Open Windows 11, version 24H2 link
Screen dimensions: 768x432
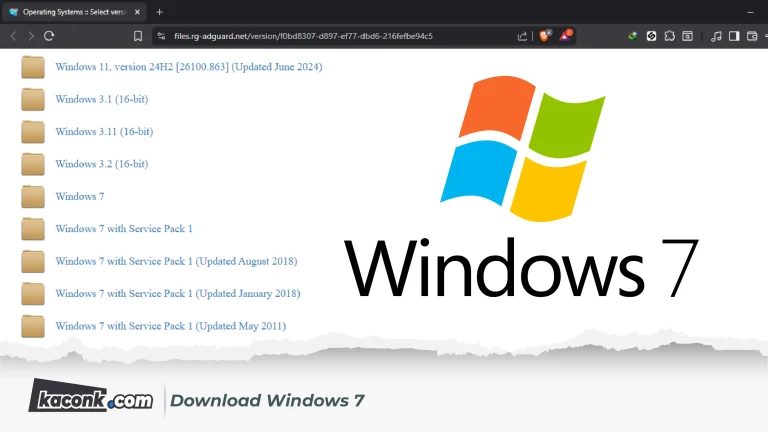(x=189, y=67)
